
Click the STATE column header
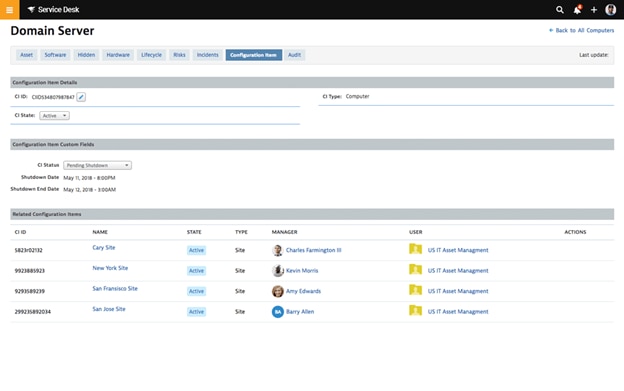194,232
